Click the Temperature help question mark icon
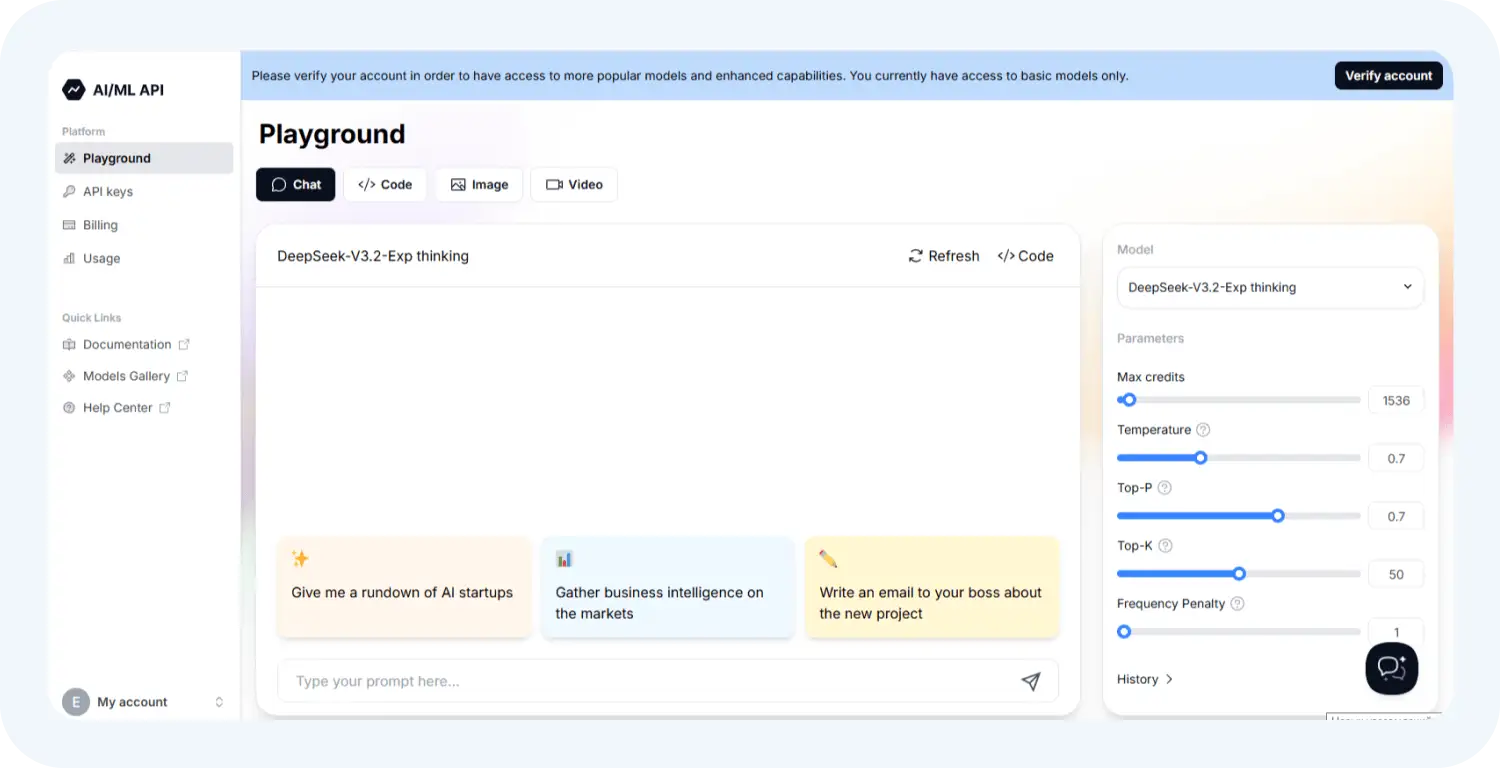 [x=1203, y=430]
